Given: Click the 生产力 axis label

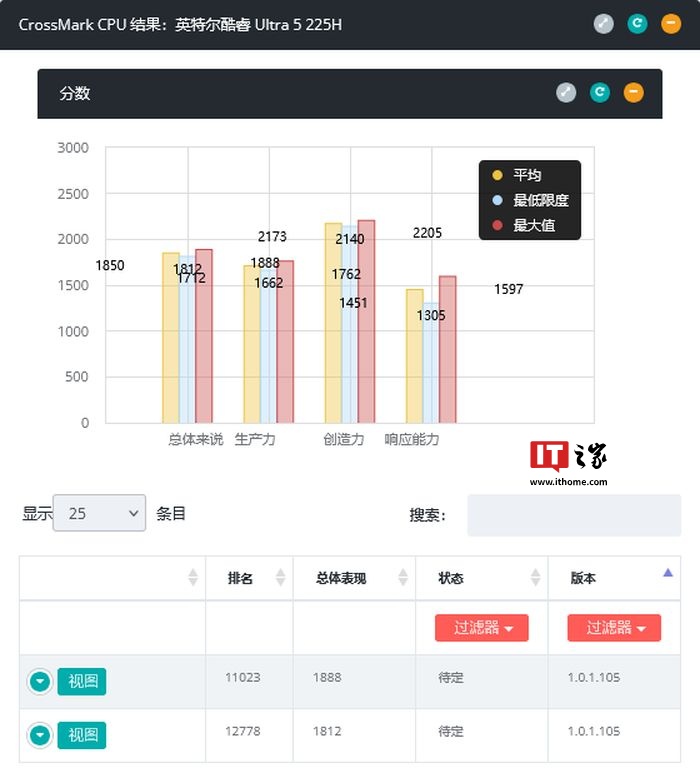Looking at the screenshot, I should tap(255, 439).
